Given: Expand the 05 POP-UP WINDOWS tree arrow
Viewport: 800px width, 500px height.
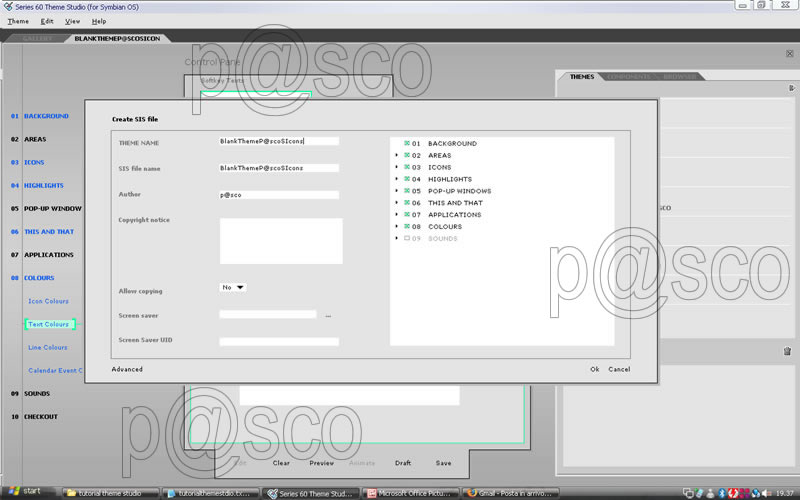Looking at the screenshot, I should pyautogui.click(x=397, y=191).
